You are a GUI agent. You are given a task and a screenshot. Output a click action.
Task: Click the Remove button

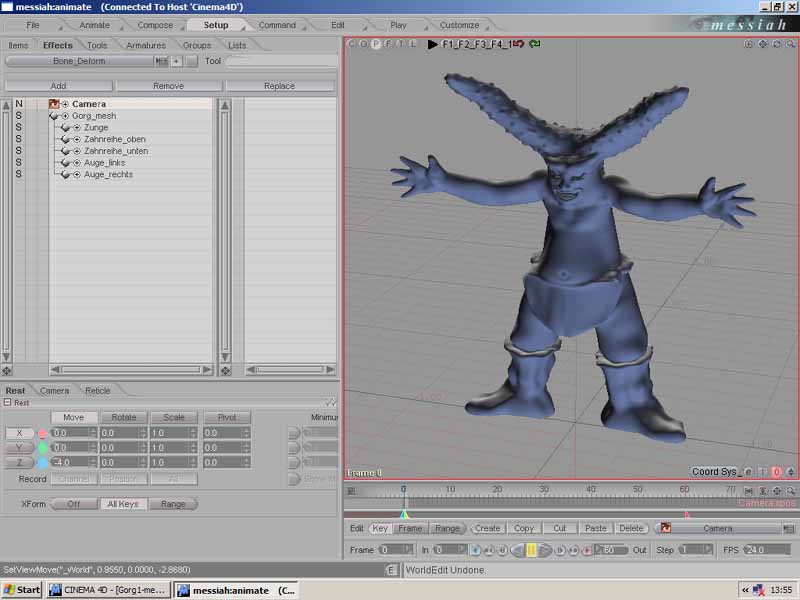click(168, 86)
